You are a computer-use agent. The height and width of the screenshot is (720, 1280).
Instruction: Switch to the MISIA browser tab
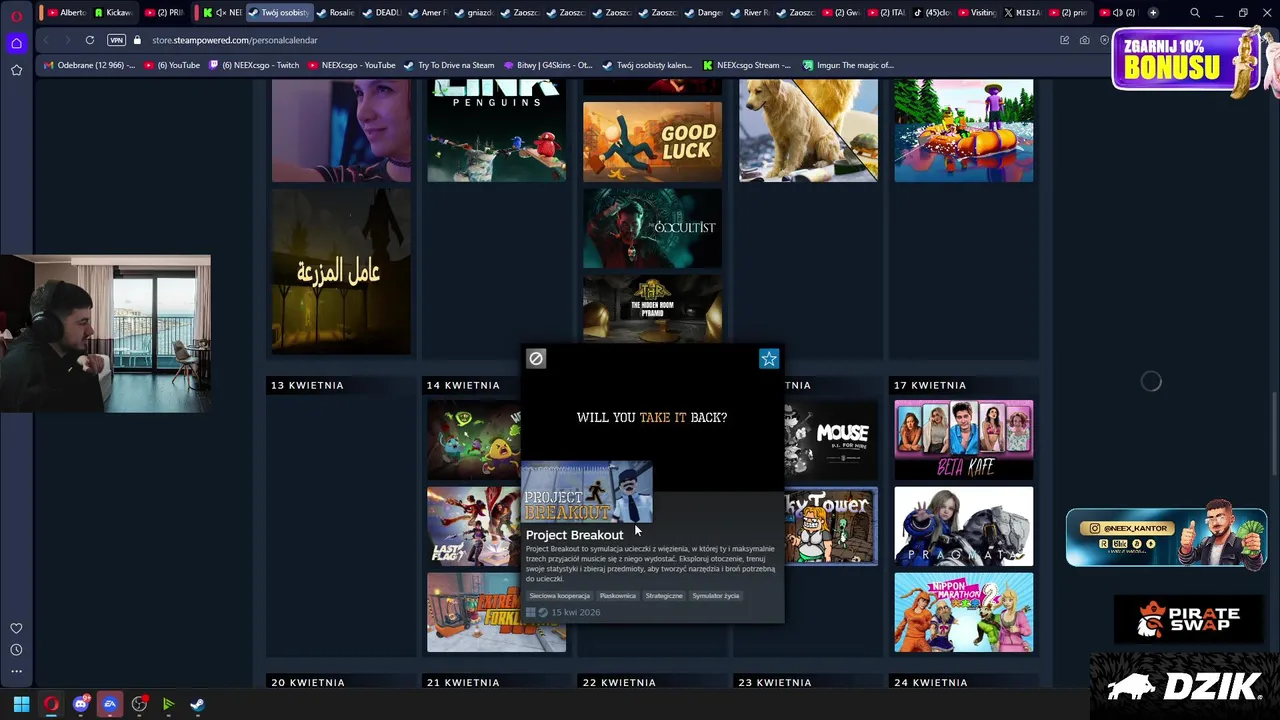coord(1022,13)
